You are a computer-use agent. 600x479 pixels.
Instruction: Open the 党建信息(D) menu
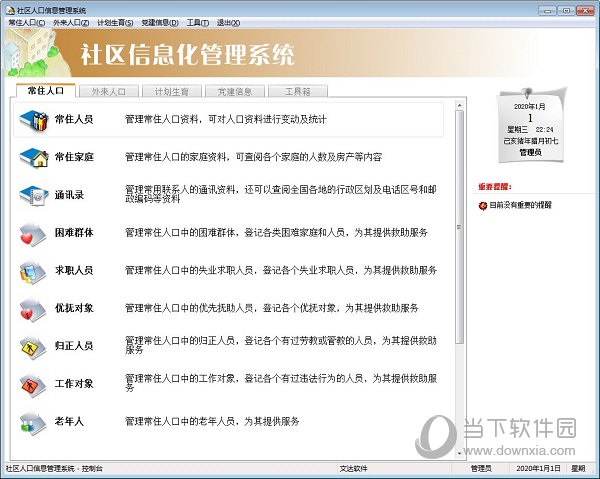160,23
